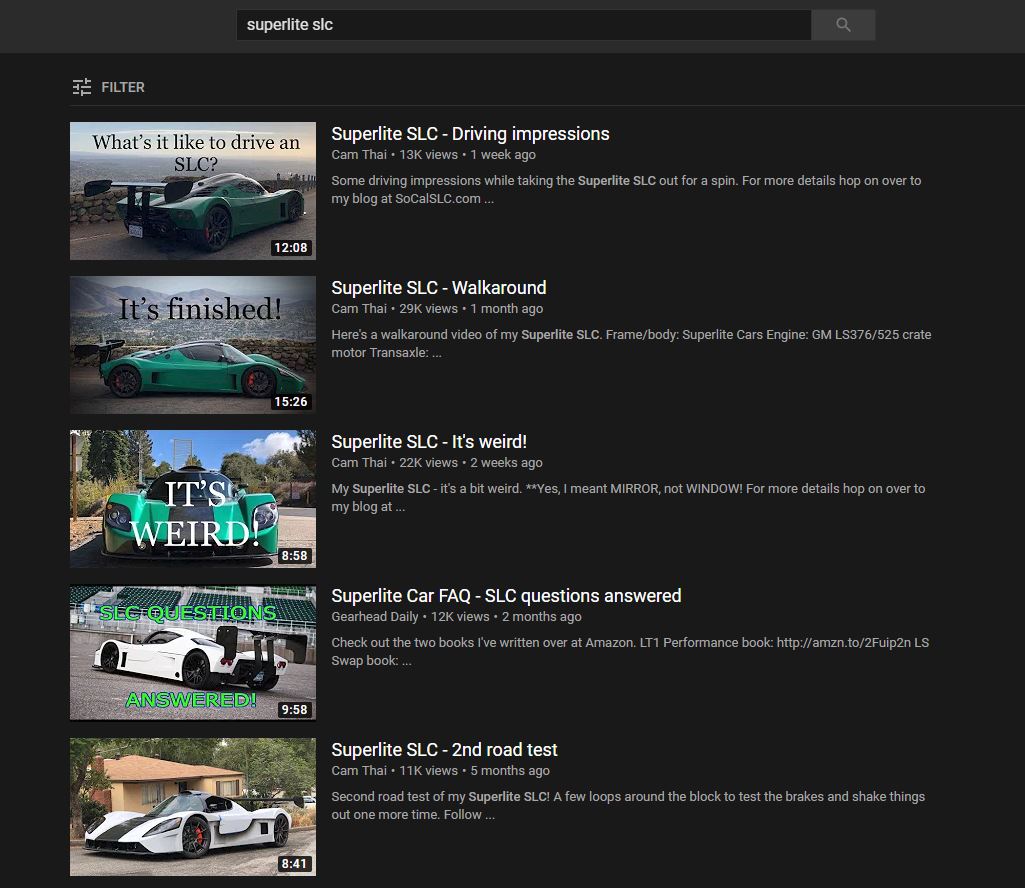The image size is (1025, 888).
Task: Click the 12:08 duration badge
Action: tap(291, 248)
